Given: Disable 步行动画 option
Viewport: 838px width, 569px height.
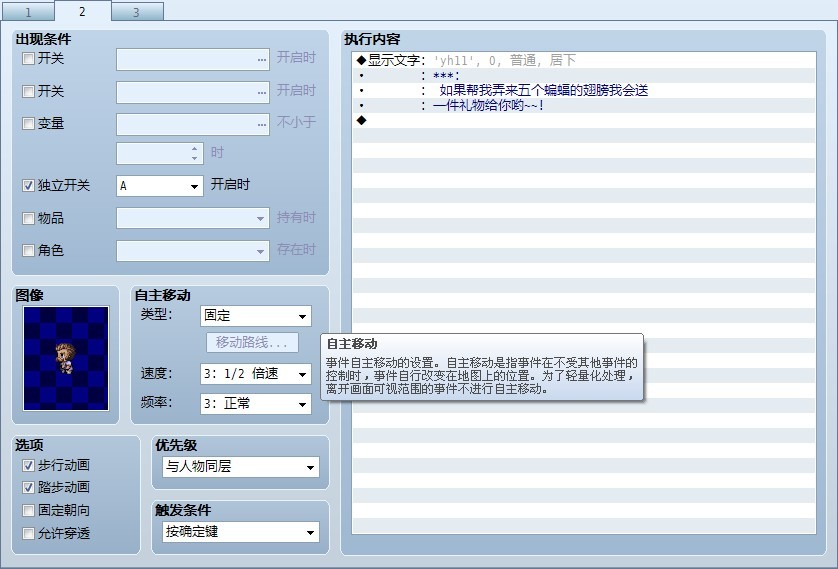Looking at the screenshot, I should [28, 465].
